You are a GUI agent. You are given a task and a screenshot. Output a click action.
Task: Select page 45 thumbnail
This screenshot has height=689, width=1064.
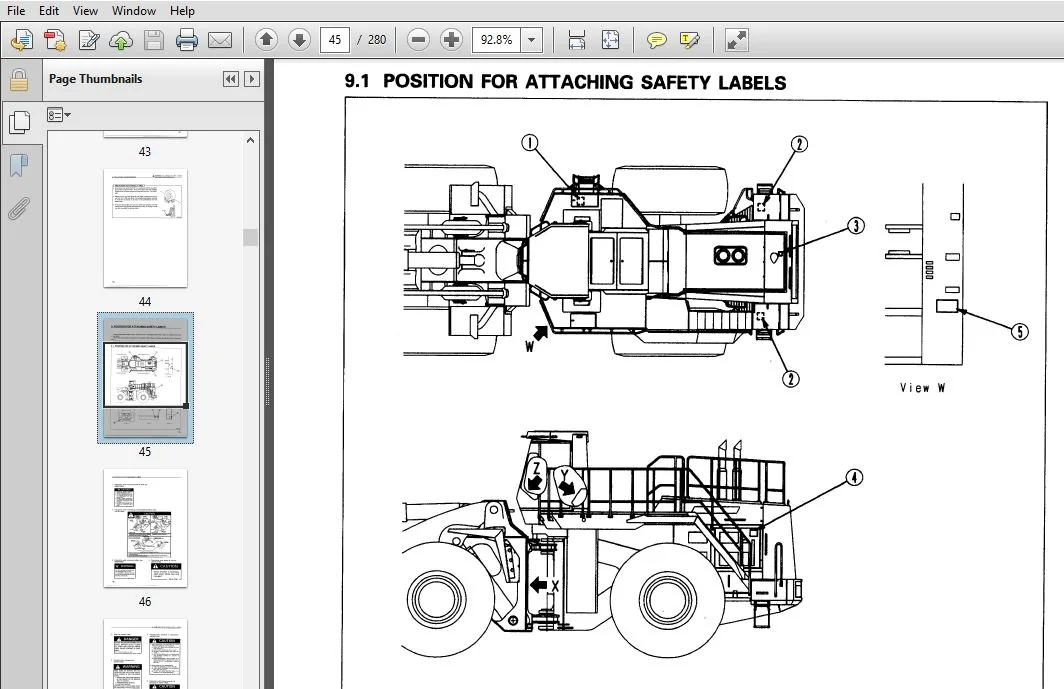(x=145, y=377)
